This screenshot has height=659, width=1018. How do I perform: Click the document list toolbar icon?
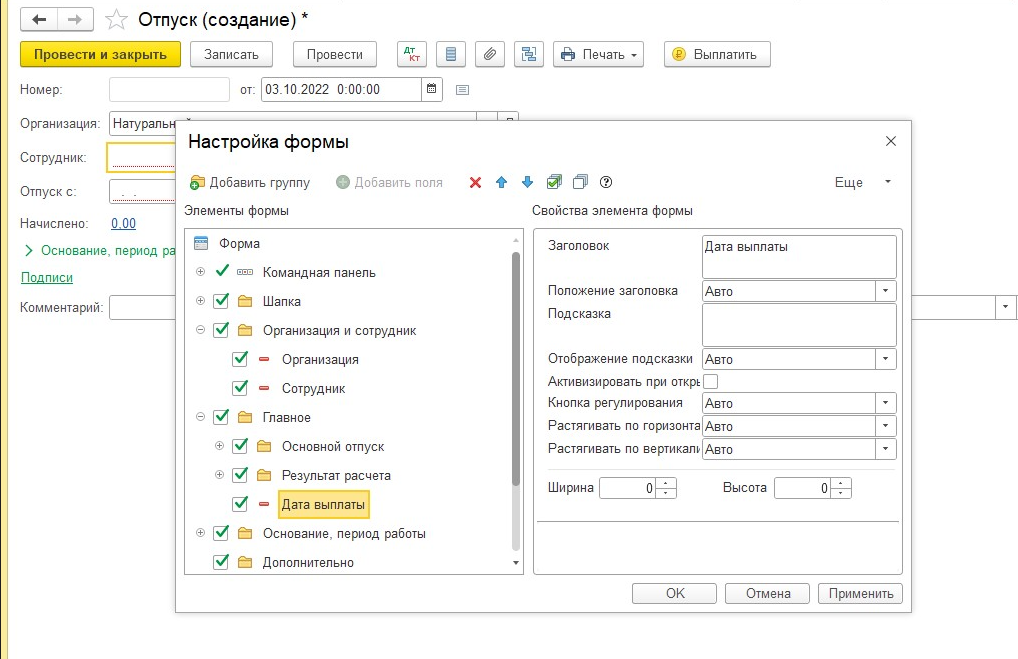point(451,55)
